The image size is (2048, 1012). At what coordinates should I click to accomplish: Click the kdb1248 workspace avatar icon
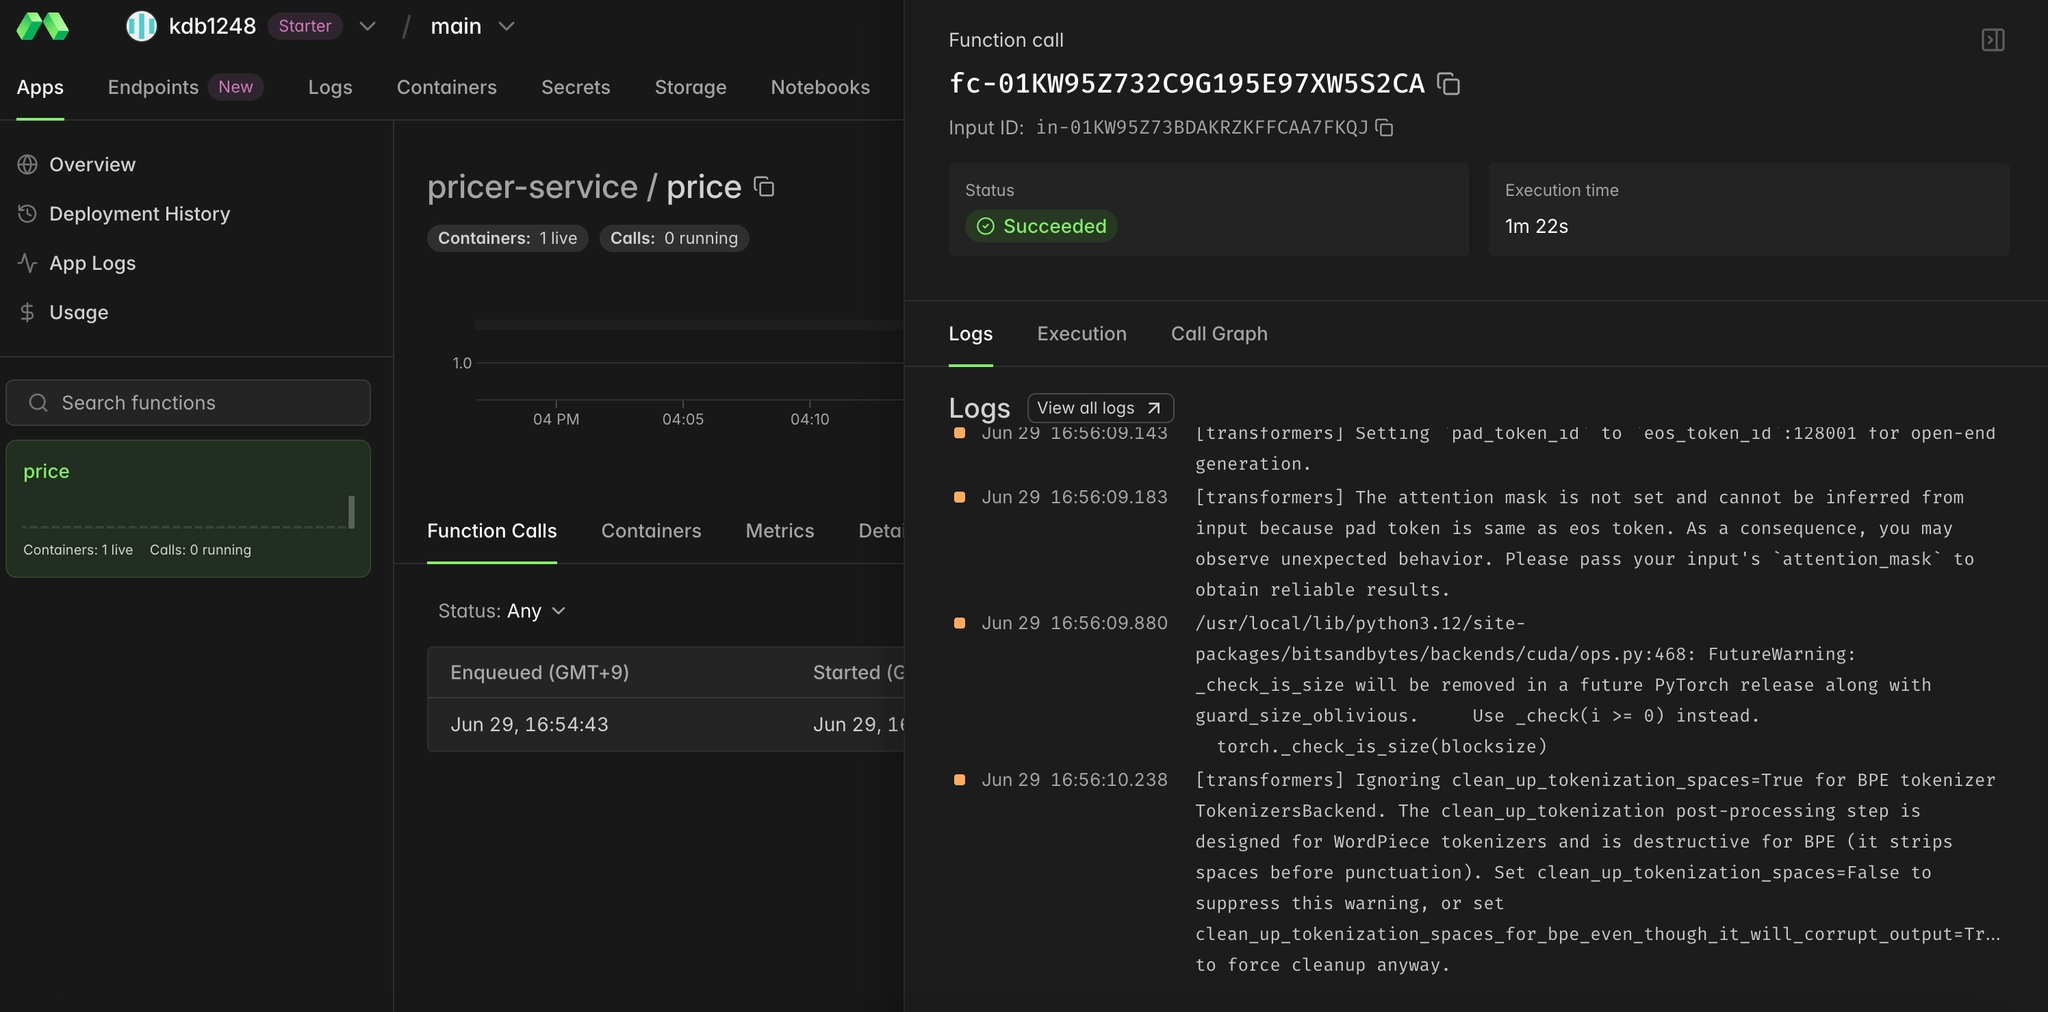coord(141,26)
